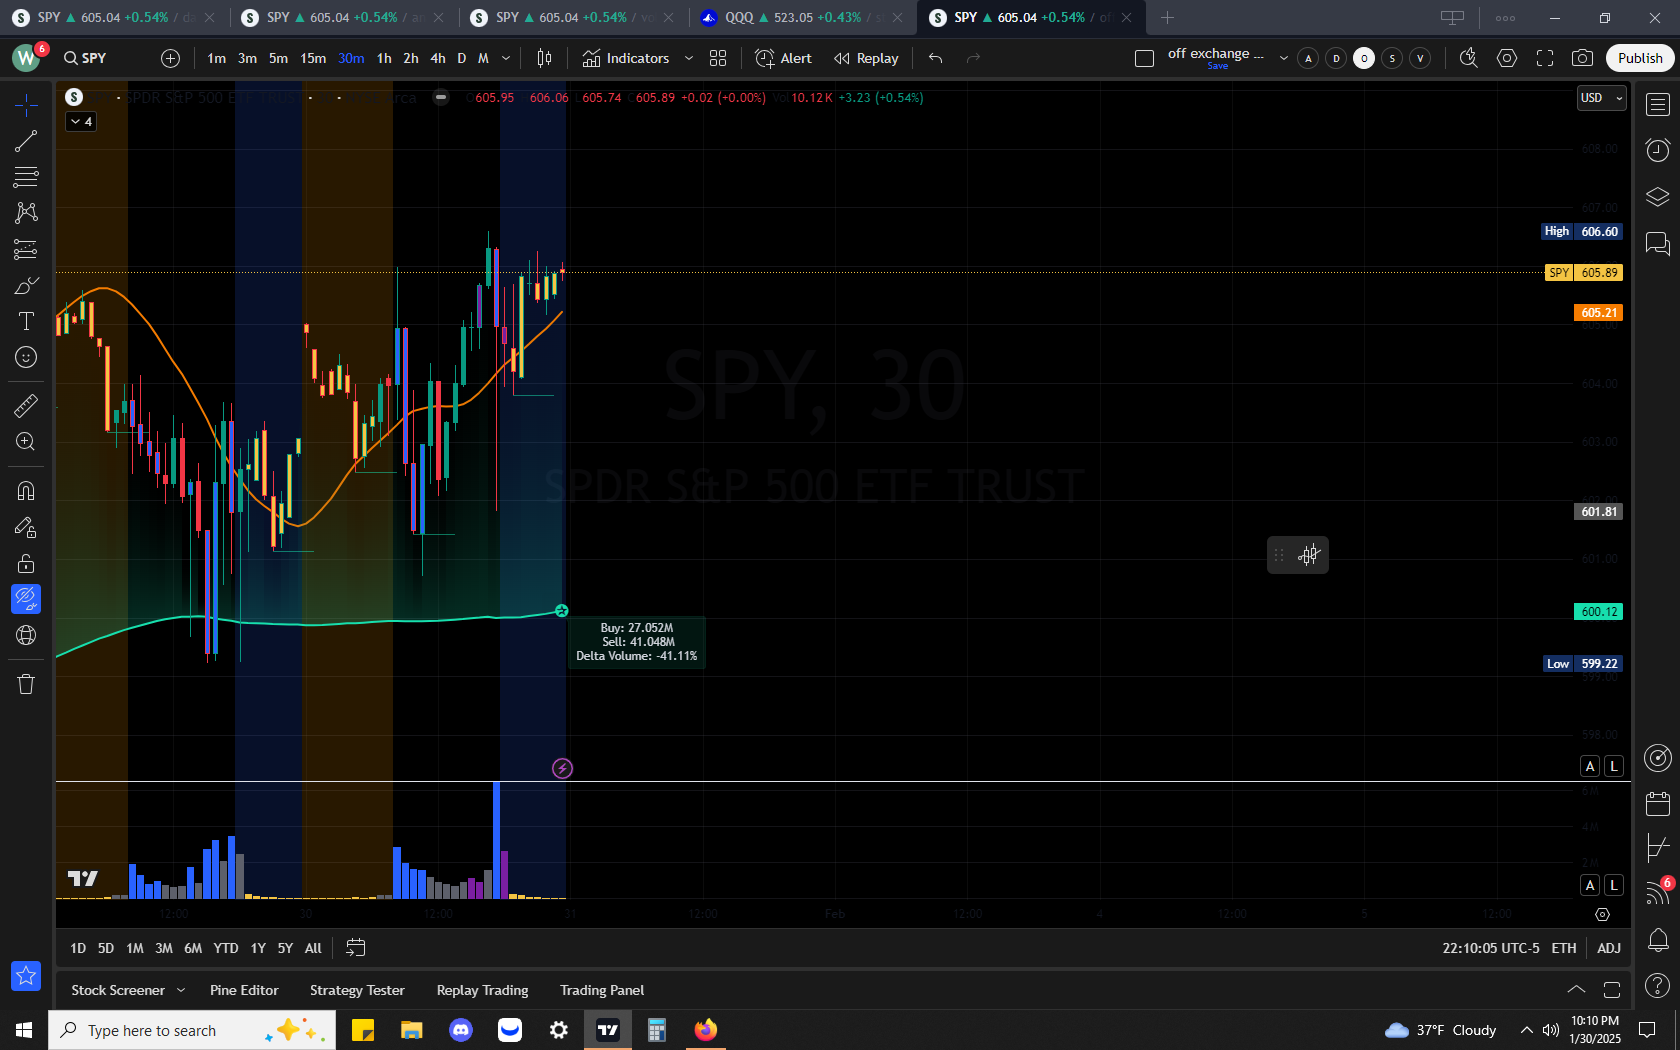Select the 1D date range

(x=78, y=948)
